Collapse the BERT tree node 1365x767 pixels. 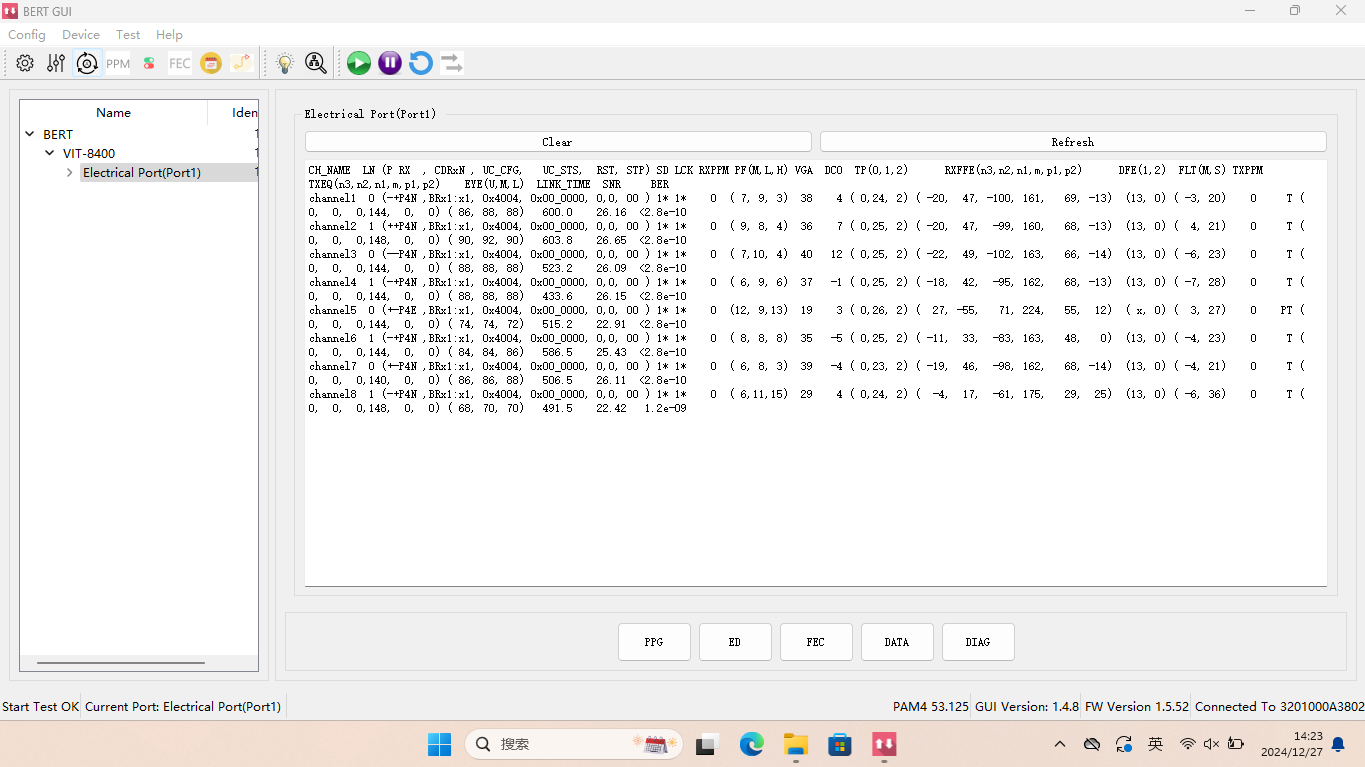tap(31, 134)
